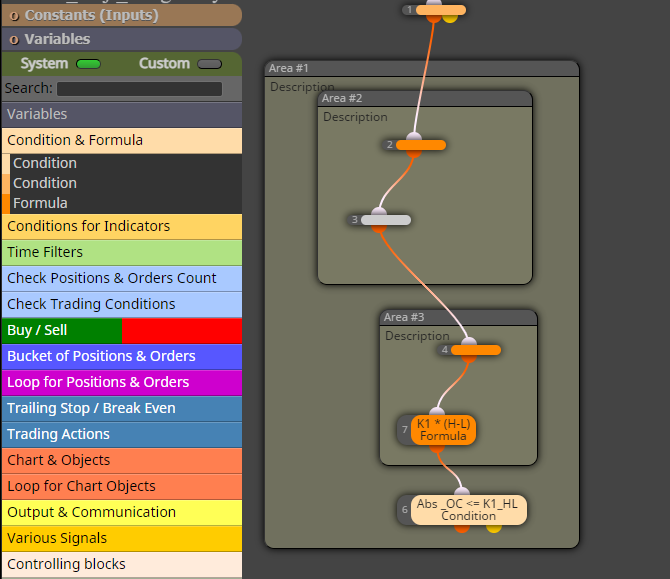Image resolution: width=670 pixels, height=579 pixels.
Task: Click yellow output of Condition block 6
Action: pyautogui.click(x=494, y=528)
